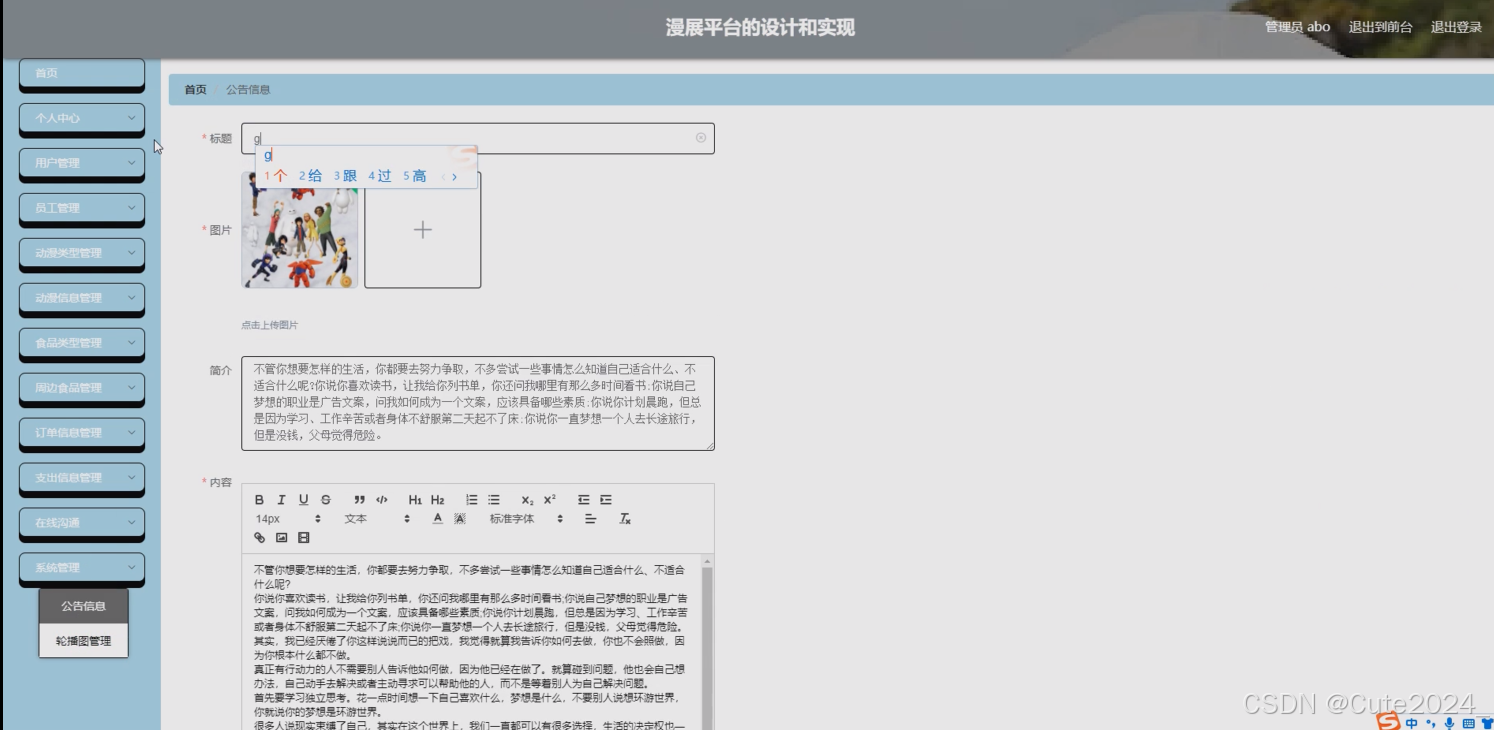Image resolution: width=1494 pixels, height=730 pixels.
Task: Expand the 用户管理 menu
Action: (x=82, y=163)
